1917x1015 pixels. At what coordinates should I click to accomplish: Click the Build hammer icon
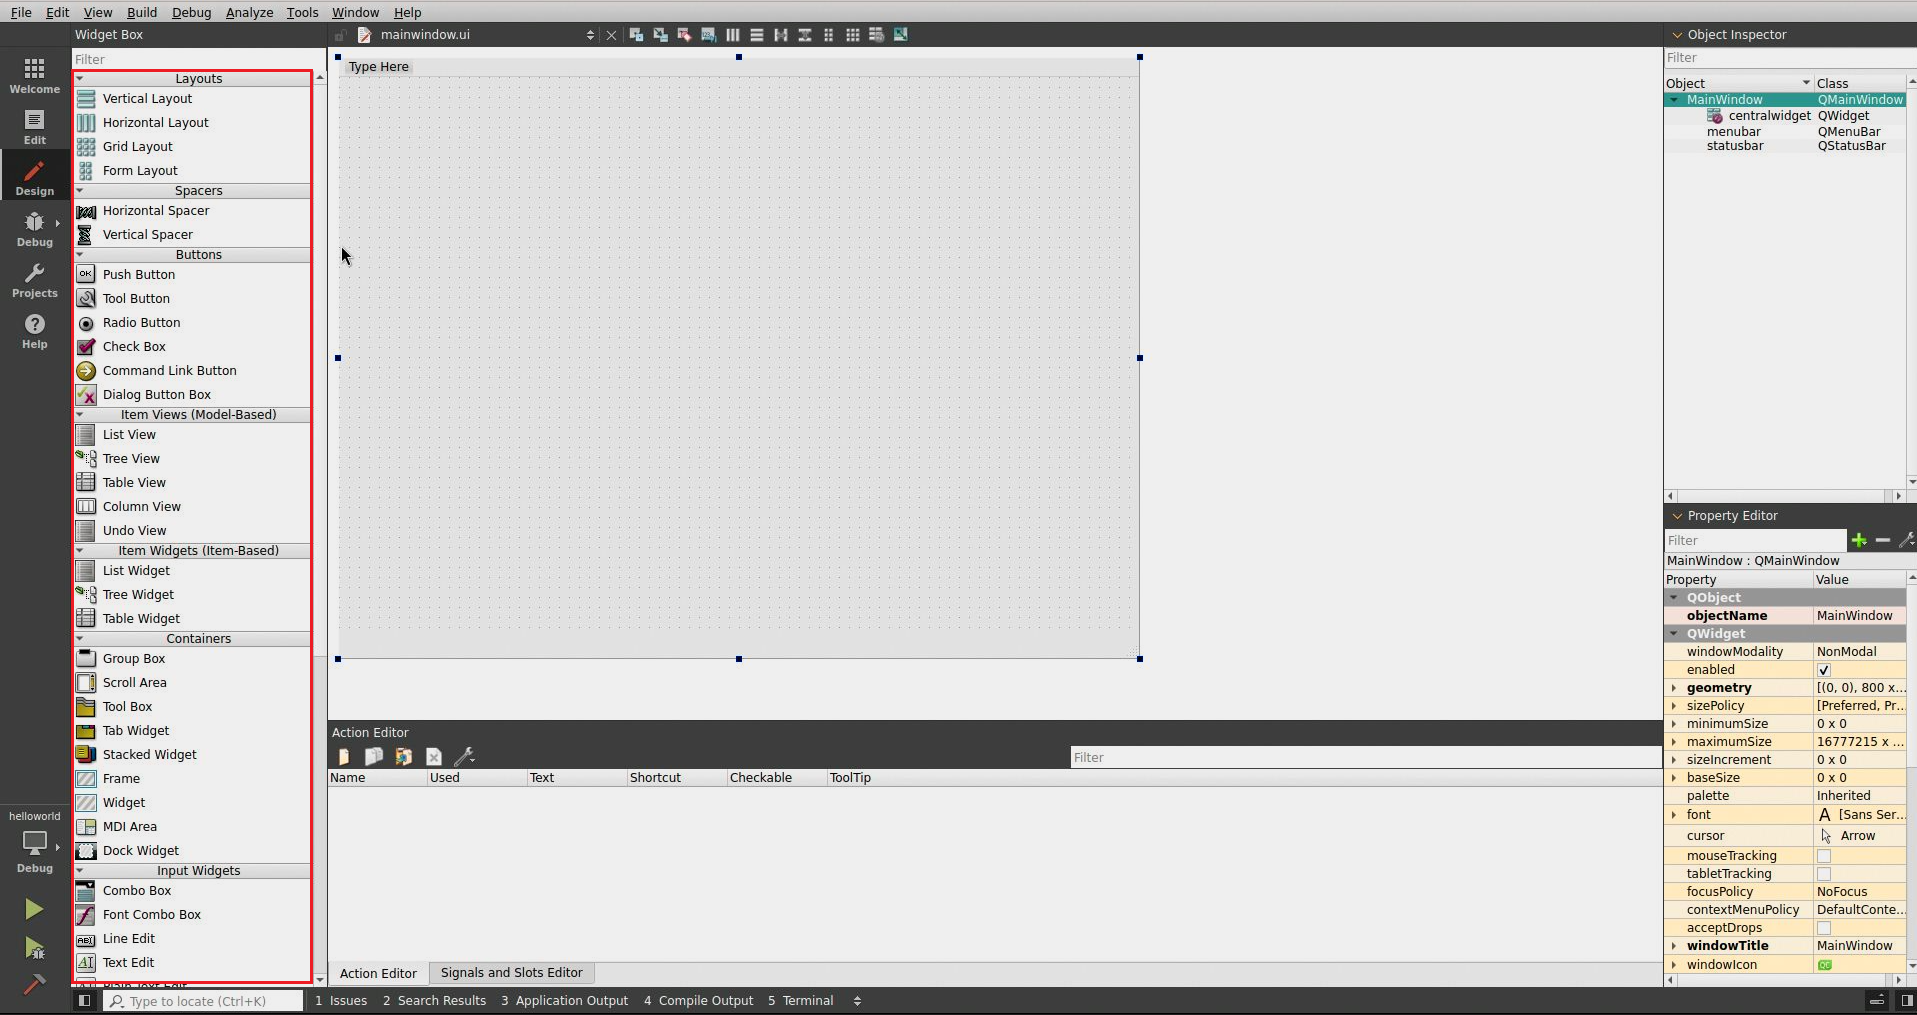(34, 984)
